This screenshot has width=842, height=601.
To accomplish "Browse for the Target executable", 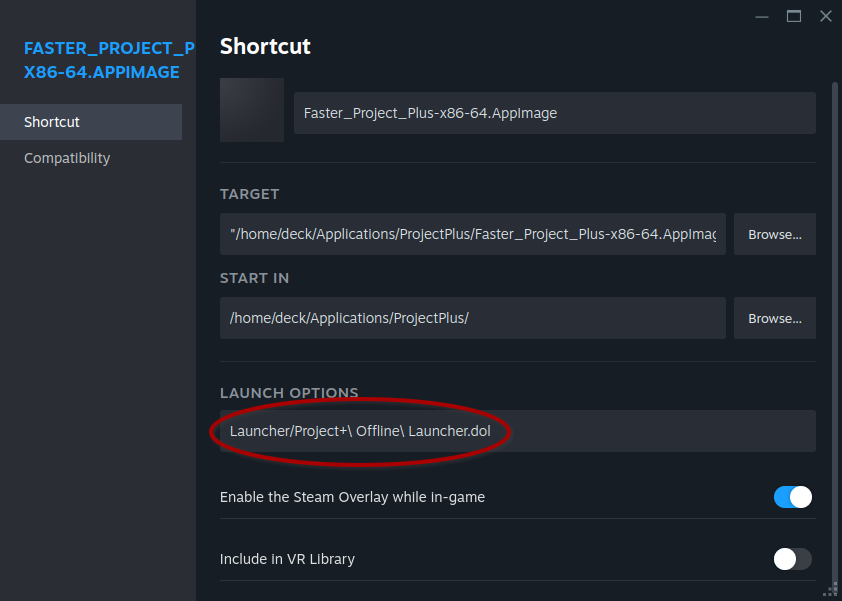I will (x=775, y=234).
